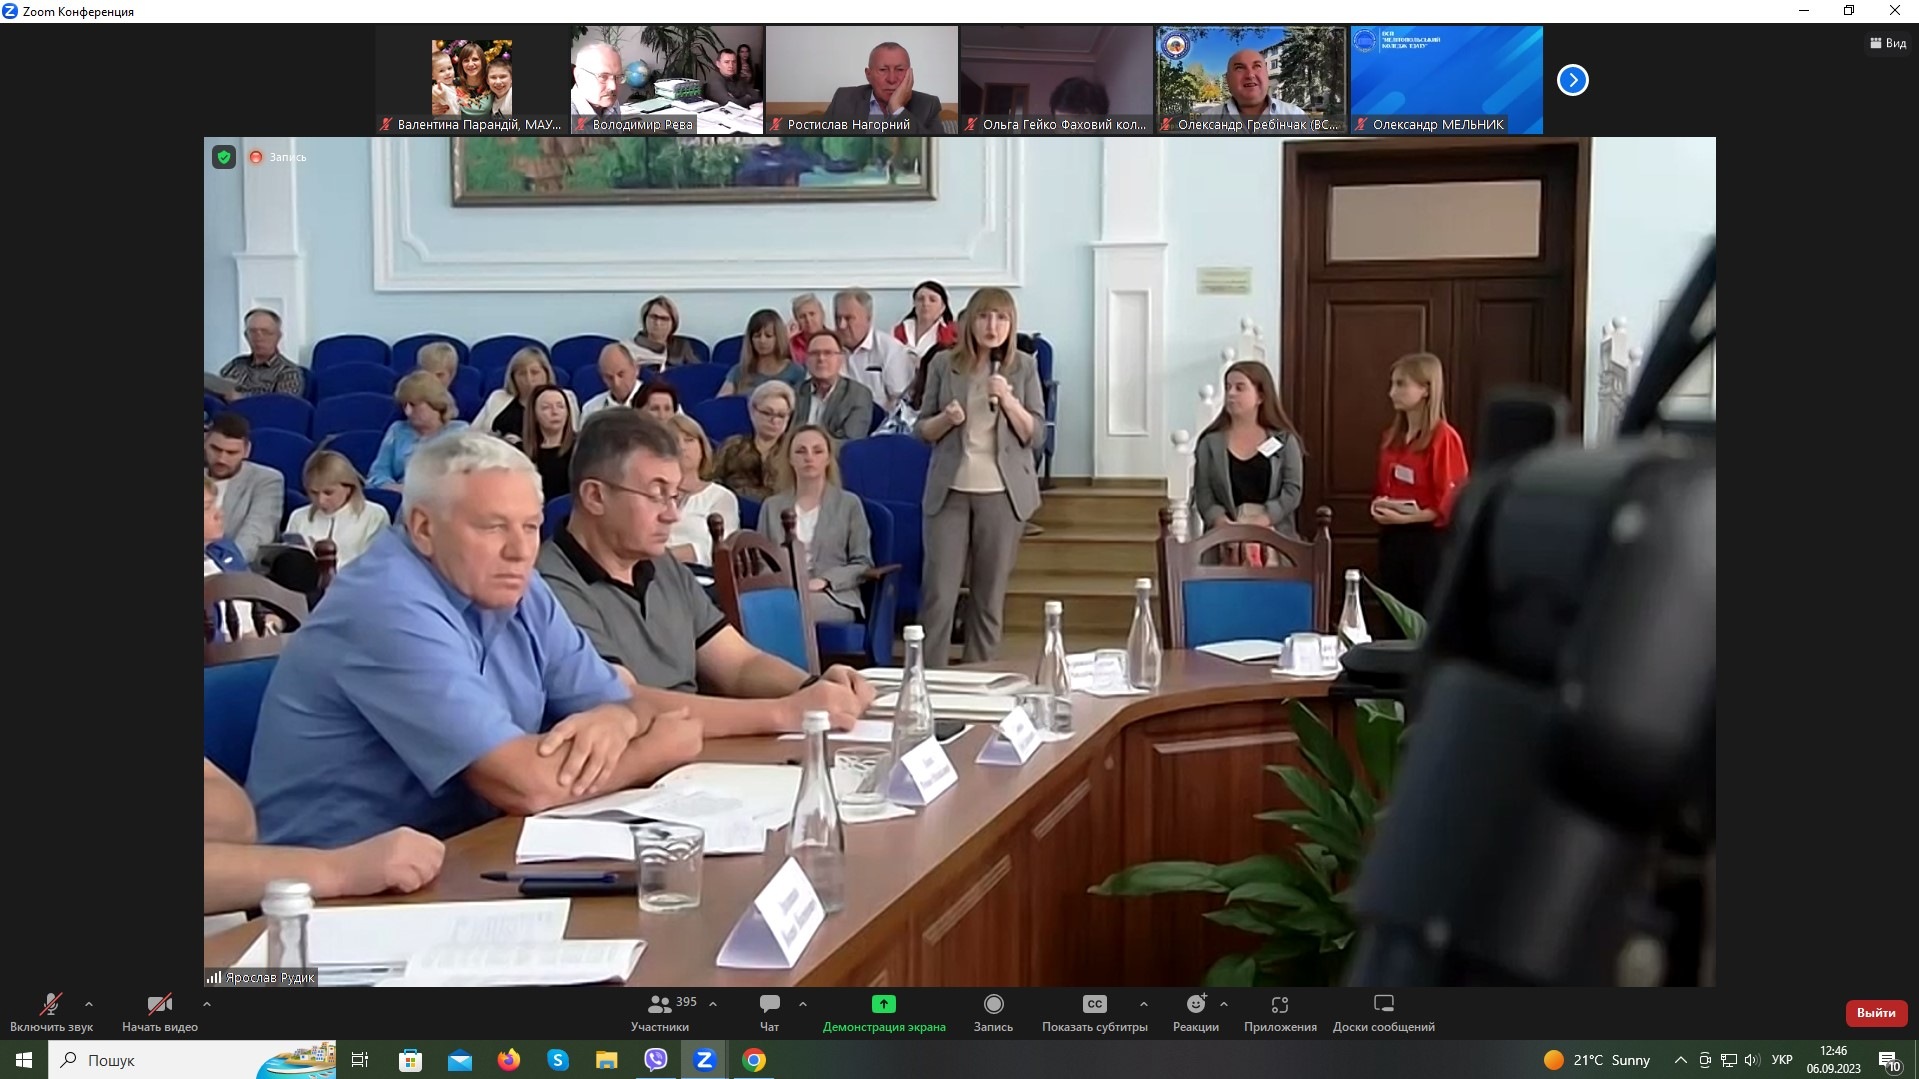Open the Чат chat panel
Image resolution: width=1919 pixels, height=1079 pixels.
[x=769, y=1011]
